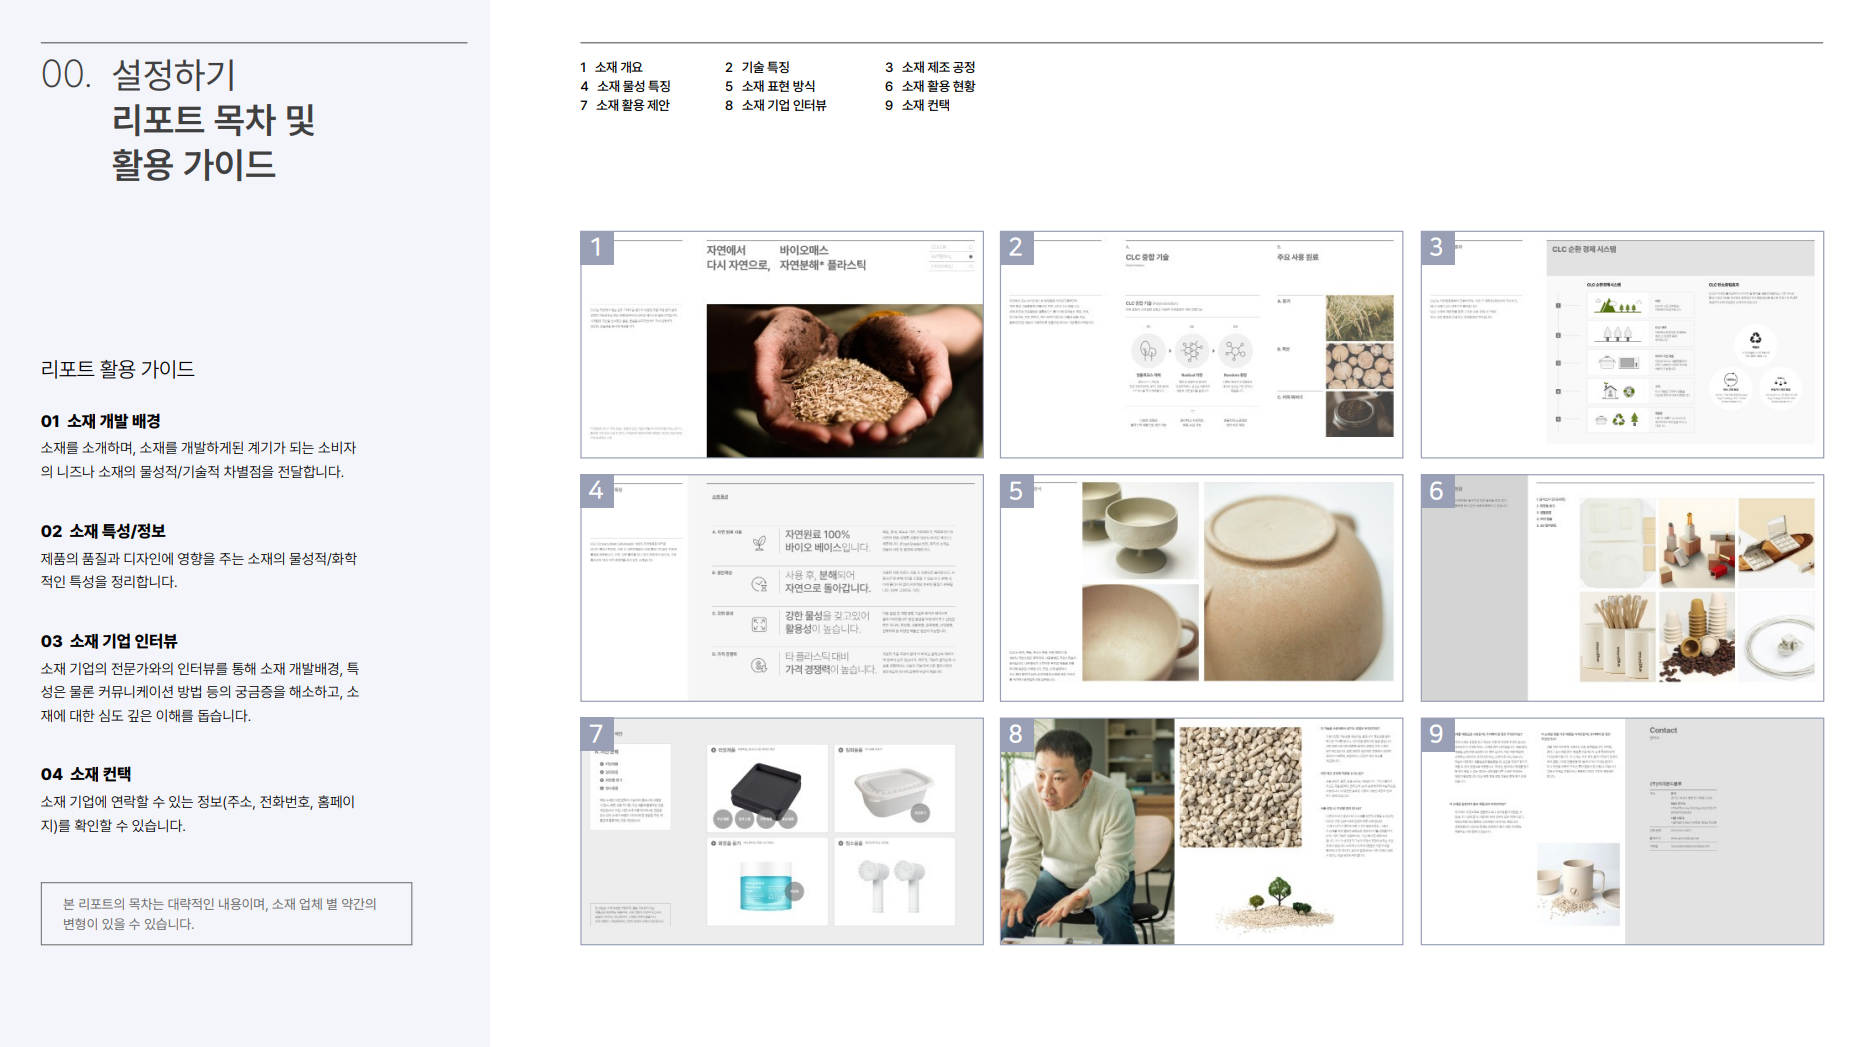This screenshot has height=1047, width=1866.
Task: Open the interview page with seated man
Action: coord(1087,831)
